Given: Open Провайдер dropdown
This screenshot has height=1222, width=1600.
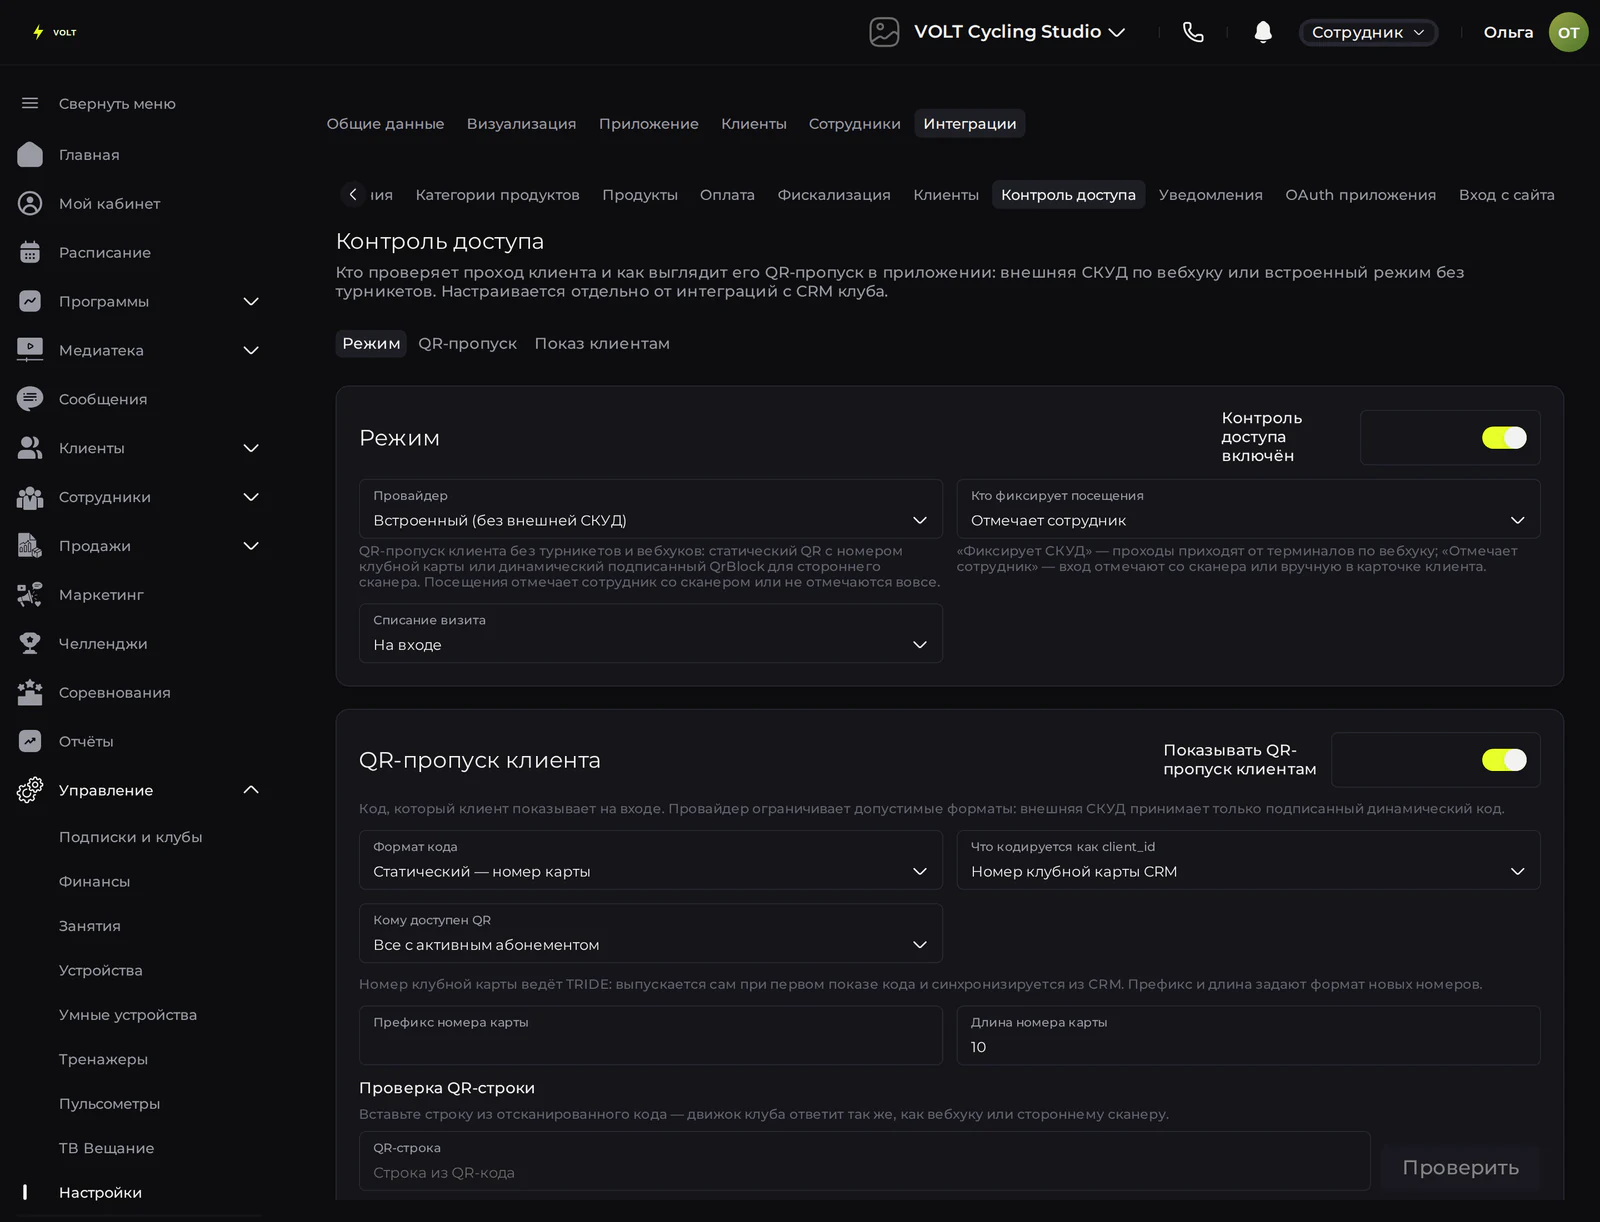Looking at the screenshot, I should pos(651,509).
